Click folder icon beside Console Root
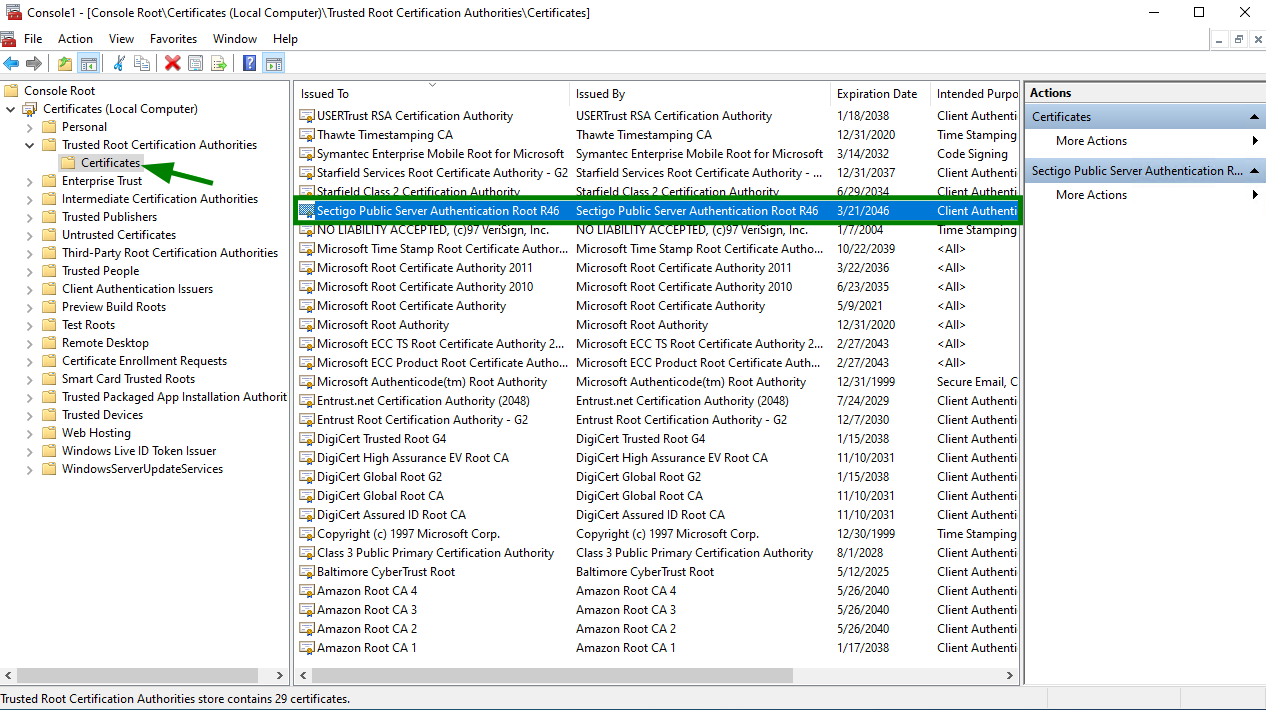Screen dimensions: 1266x710 click(12, 91)
